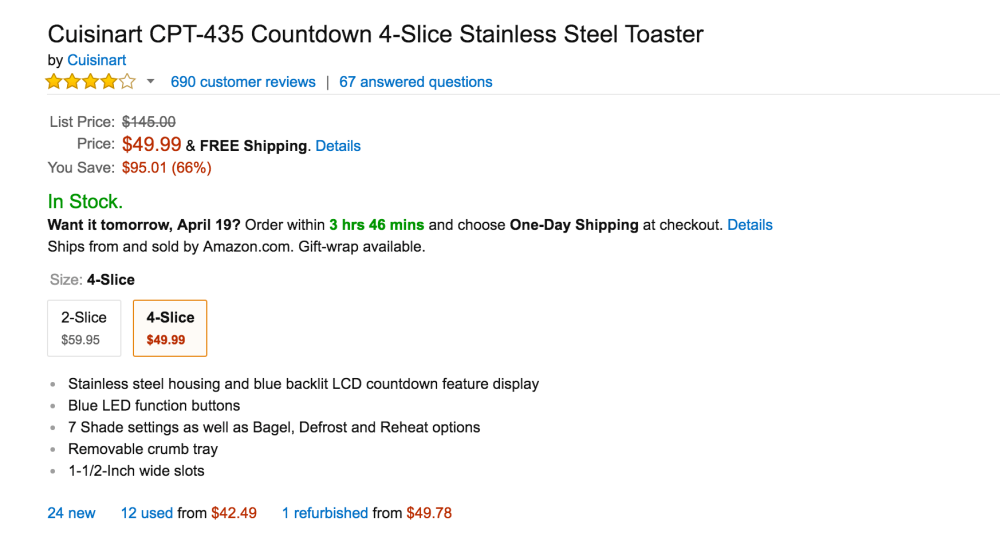Click the $49.99 main price
Image resolution: width=1000 pixels, height=533 pixels.
pos(152,145)
